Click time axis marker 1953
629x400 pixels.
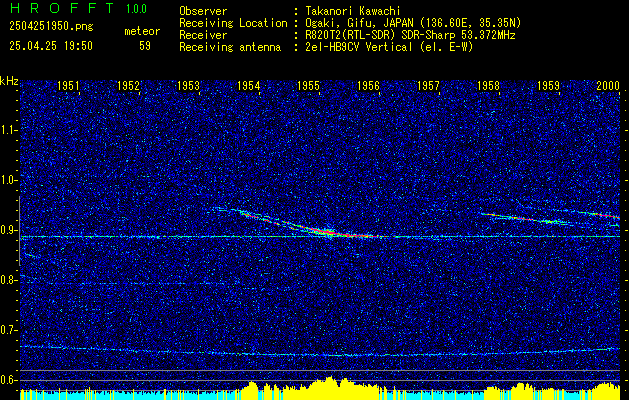click(x=188, y=85)
